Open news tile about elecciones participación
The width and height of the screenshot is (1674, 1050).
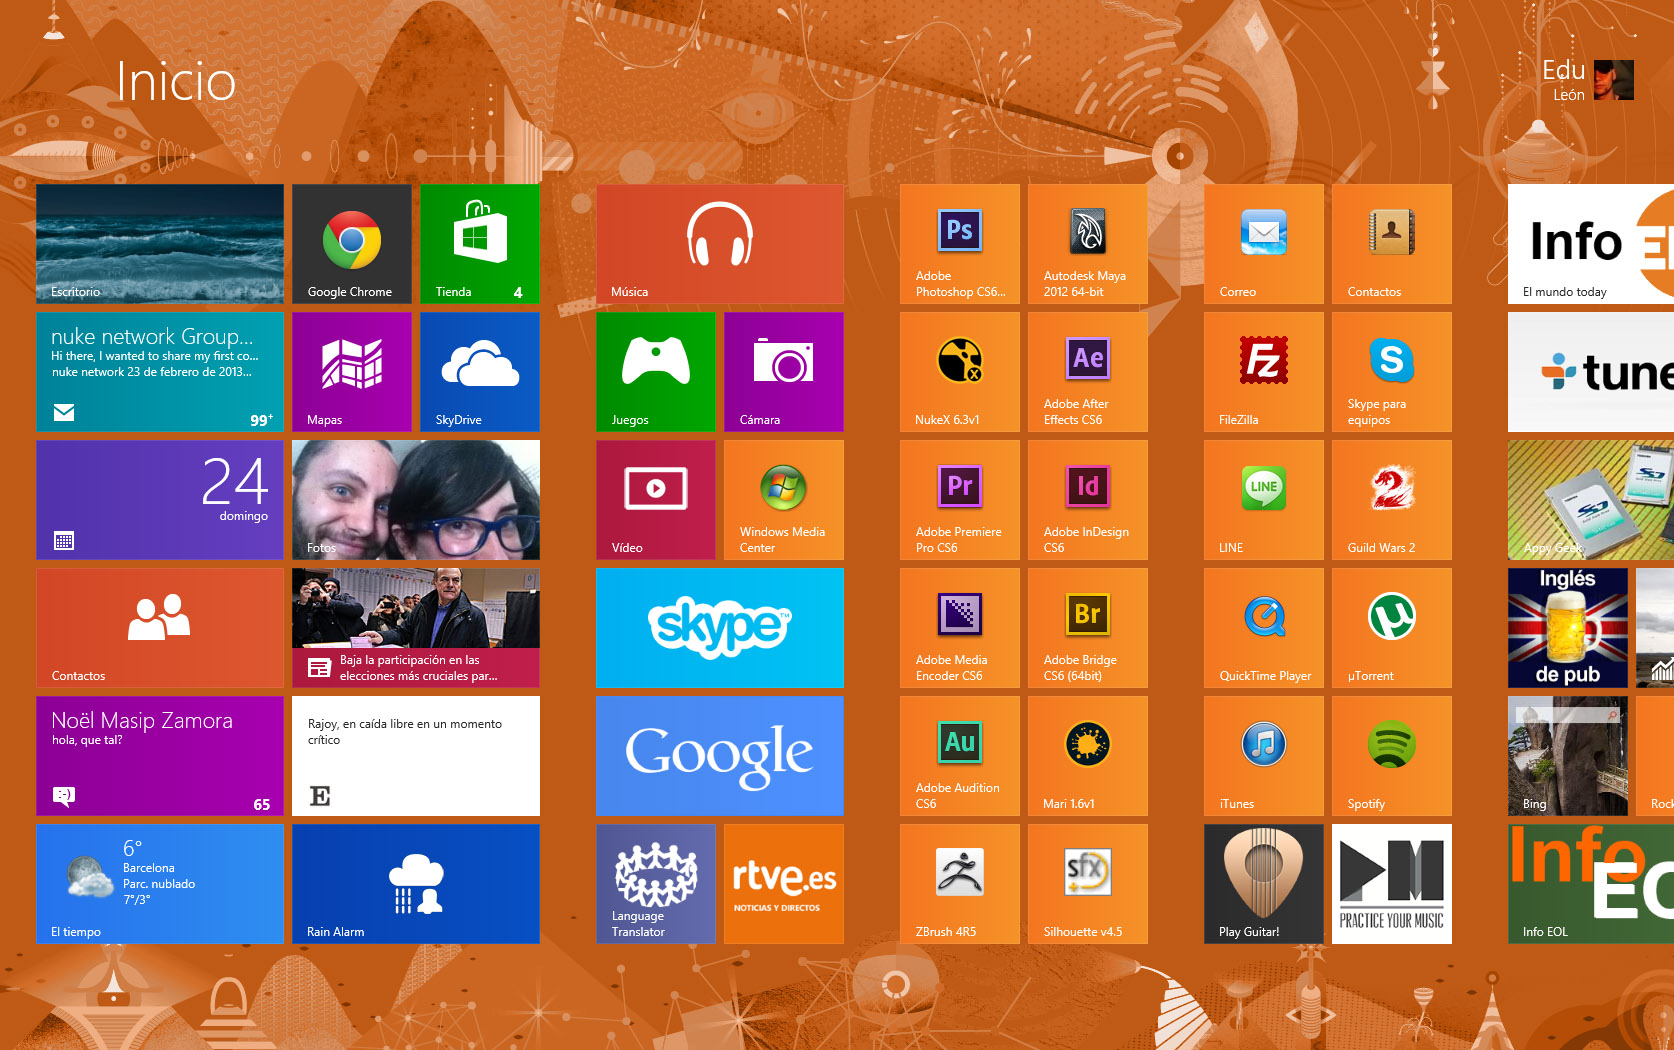[x=415, y=628]
